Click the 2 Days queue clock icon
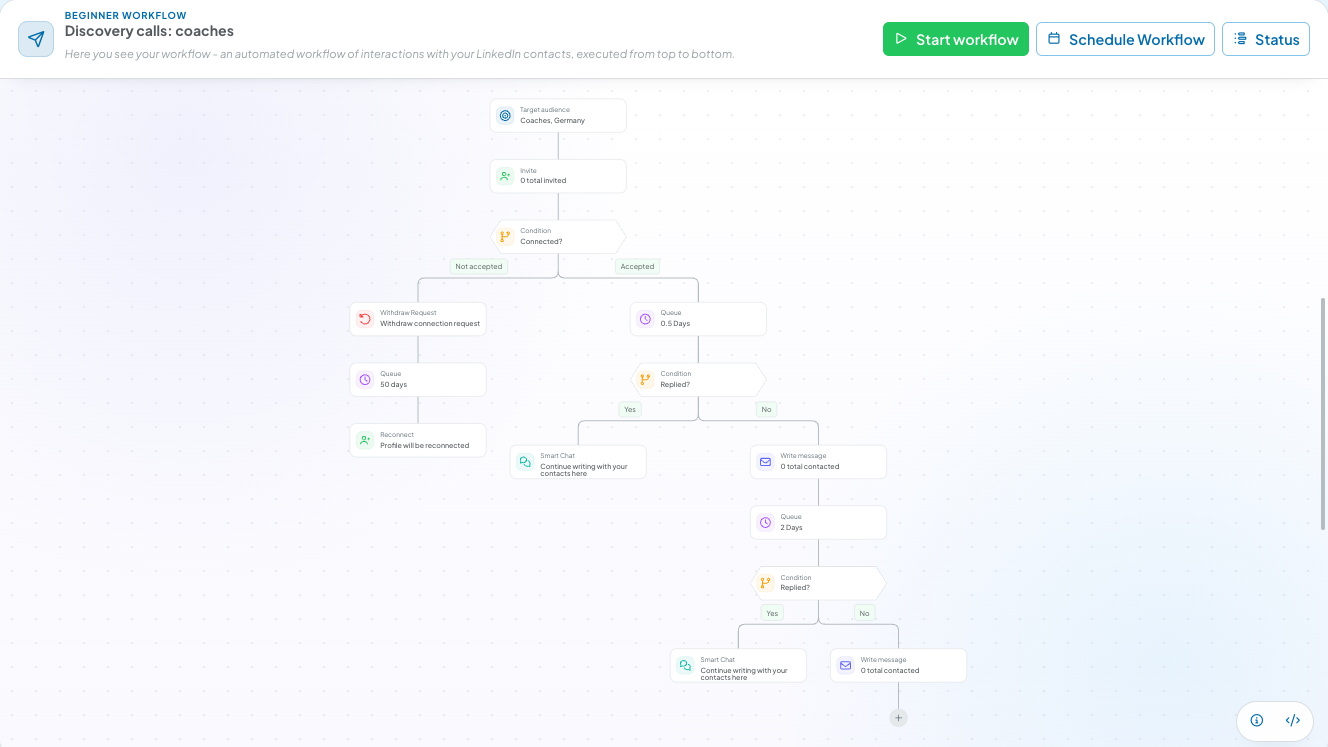Viewport: 1328px width, 747px height. click(x=765, y=523)
